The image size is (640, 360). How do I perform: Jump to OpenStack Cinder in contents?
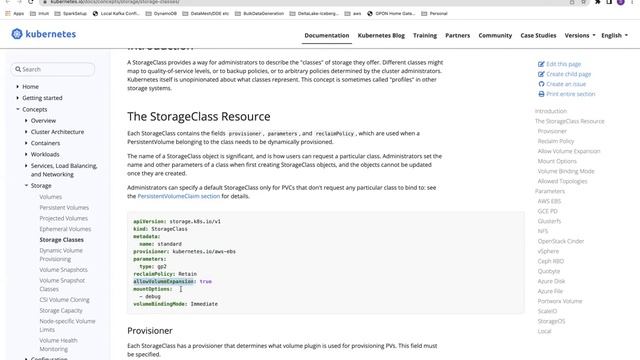(x=560, y=241)
